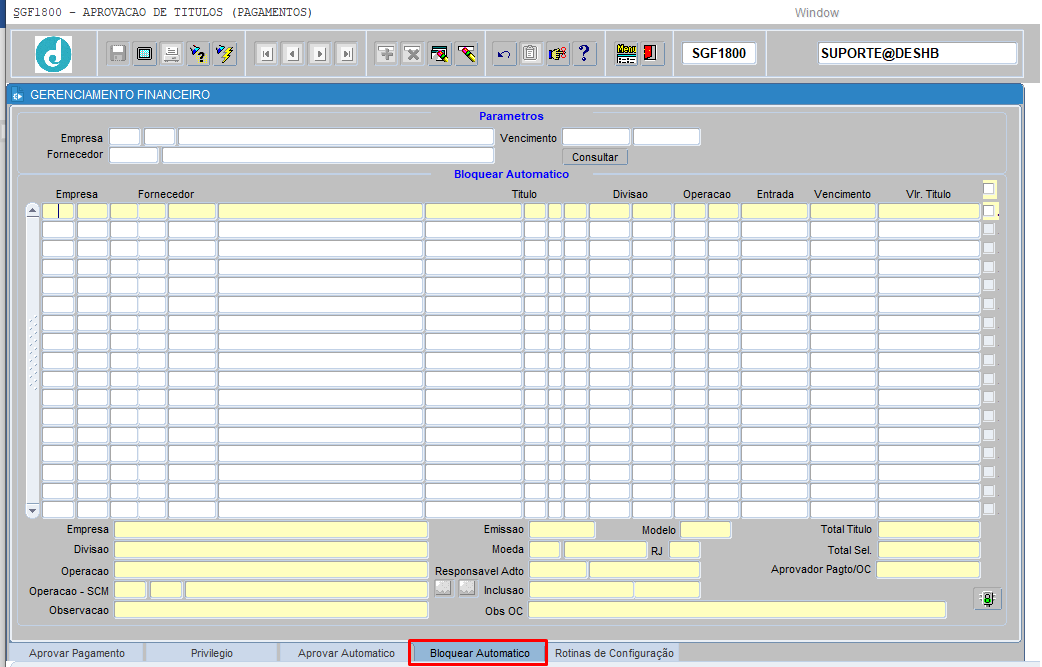Image resolution: width=1042 pixels, height=667 pixels.
Task: Click the Clear Field eraser icon
Action: click(467, 54)
